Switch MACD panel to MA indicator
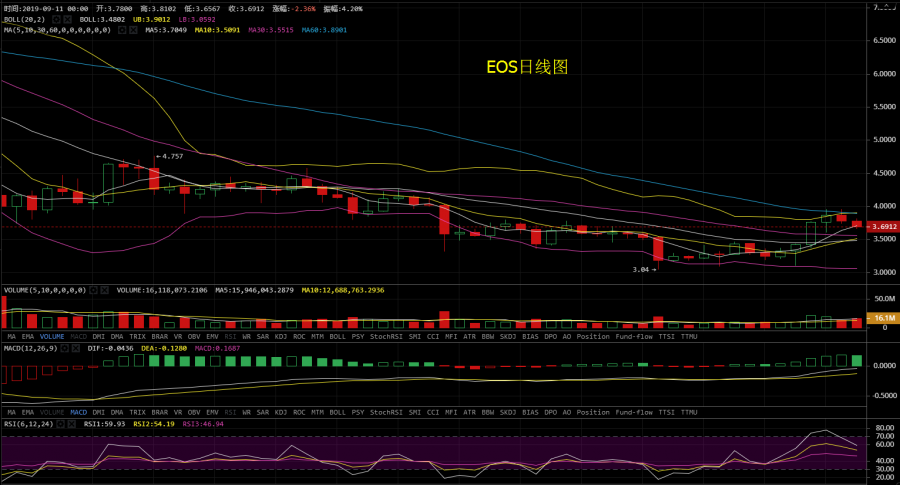This screenshot has width=900, height=485. click(12, 413)
